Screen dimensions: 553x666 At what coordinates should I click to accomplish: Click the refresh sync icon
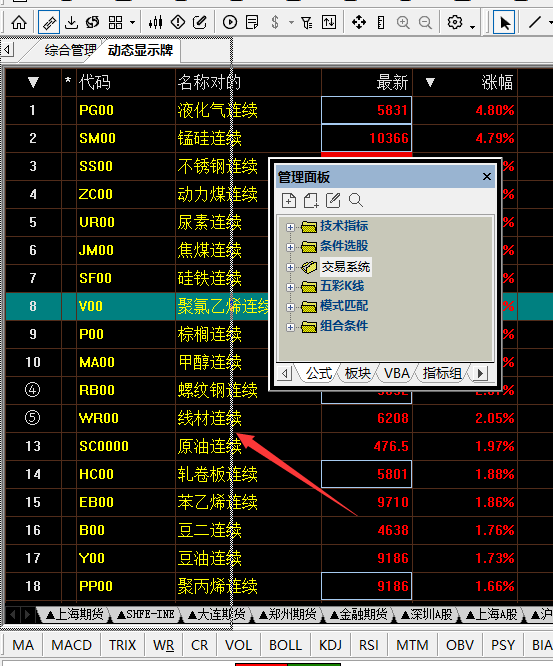click(92, 23)
